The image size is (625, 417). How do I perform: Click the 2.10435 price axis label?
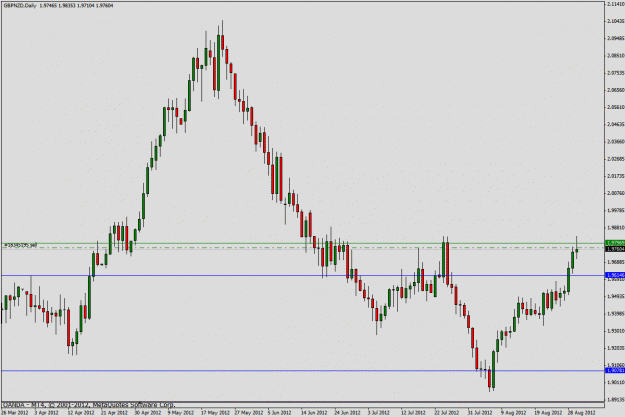click(615, 21)
